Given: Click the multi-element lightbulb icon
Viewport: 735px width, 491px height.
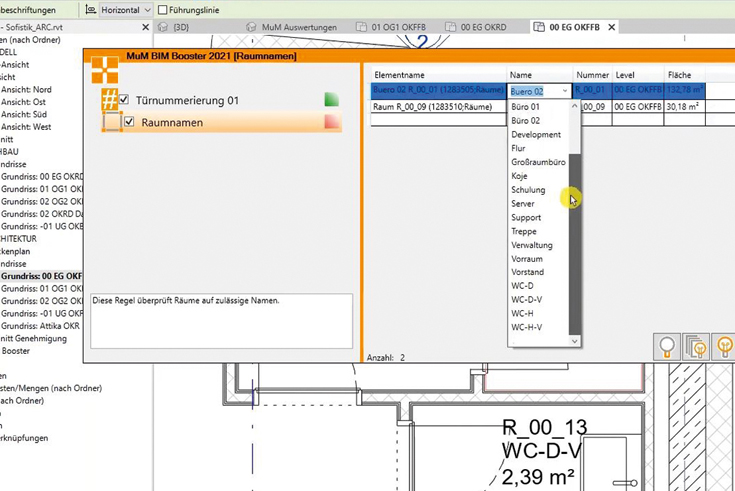Looking at the screenshot, I should tap(696, 347).
